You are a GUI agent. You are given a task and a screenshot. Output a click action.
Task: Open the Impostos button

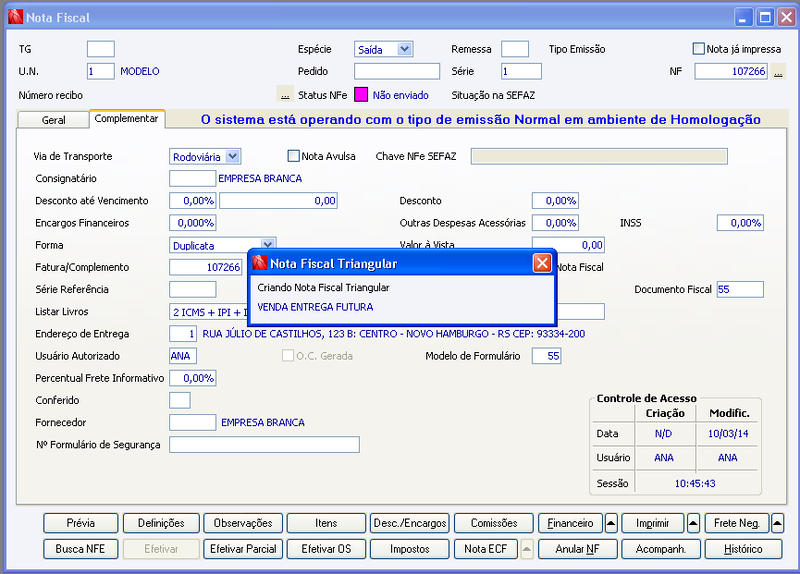(410, 549)
